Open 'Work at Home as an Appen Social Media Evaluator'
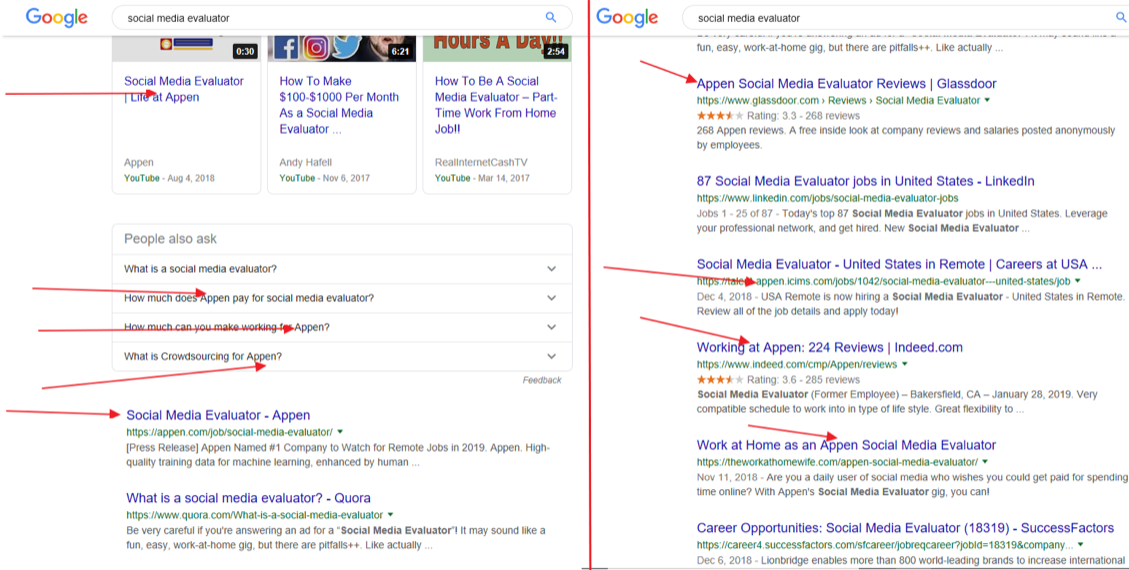 (x=846, y=445)
